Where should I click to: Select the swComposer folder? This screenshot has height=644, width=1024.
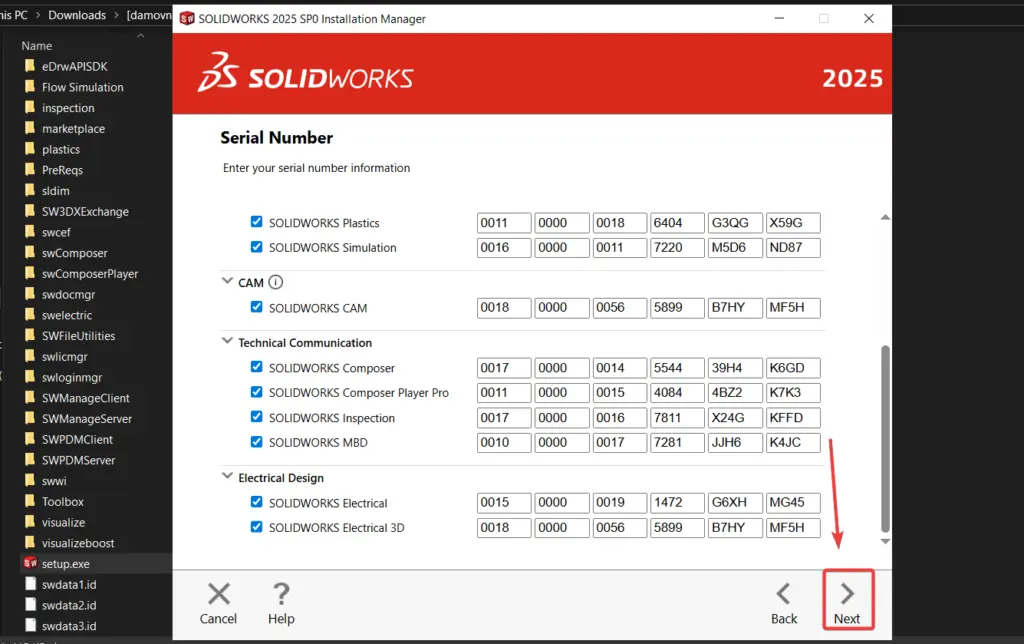[74, 253]
